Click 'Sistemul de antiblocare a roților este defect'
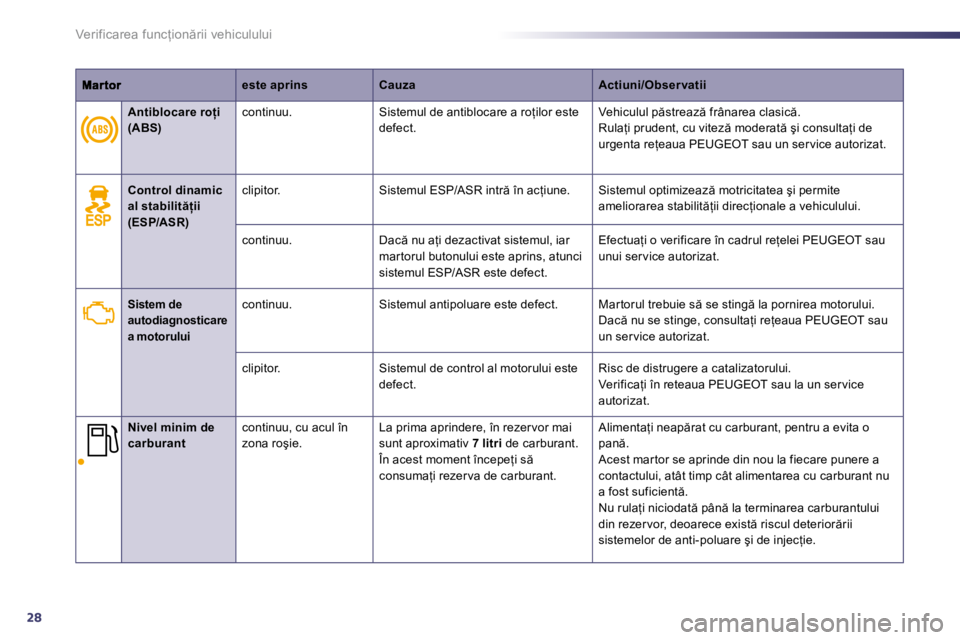 [x=479, y=120]
